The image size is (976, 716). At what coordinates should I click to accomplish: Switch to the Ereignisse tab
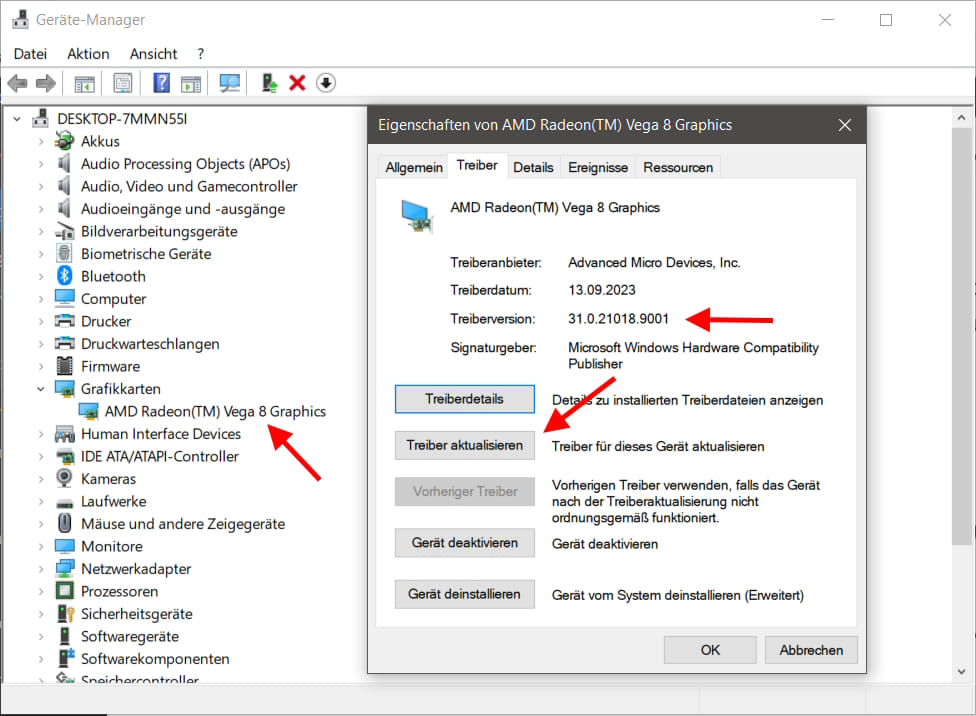coord(598,167)
